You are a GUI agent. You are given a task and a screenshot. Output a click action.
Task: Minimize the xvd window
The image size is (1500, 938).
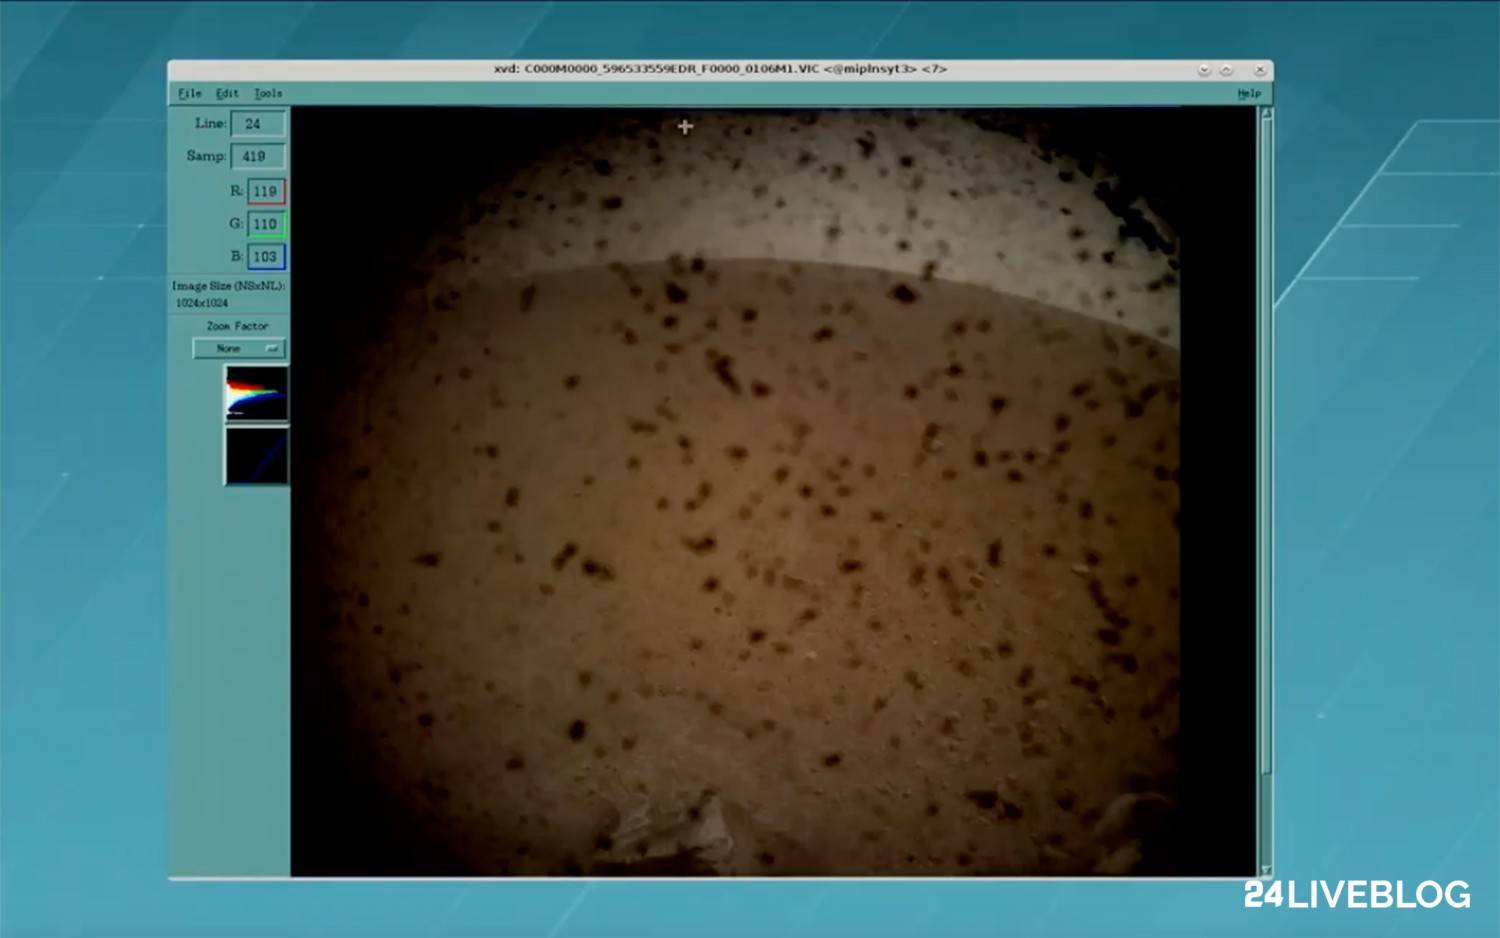point(1204,69)
